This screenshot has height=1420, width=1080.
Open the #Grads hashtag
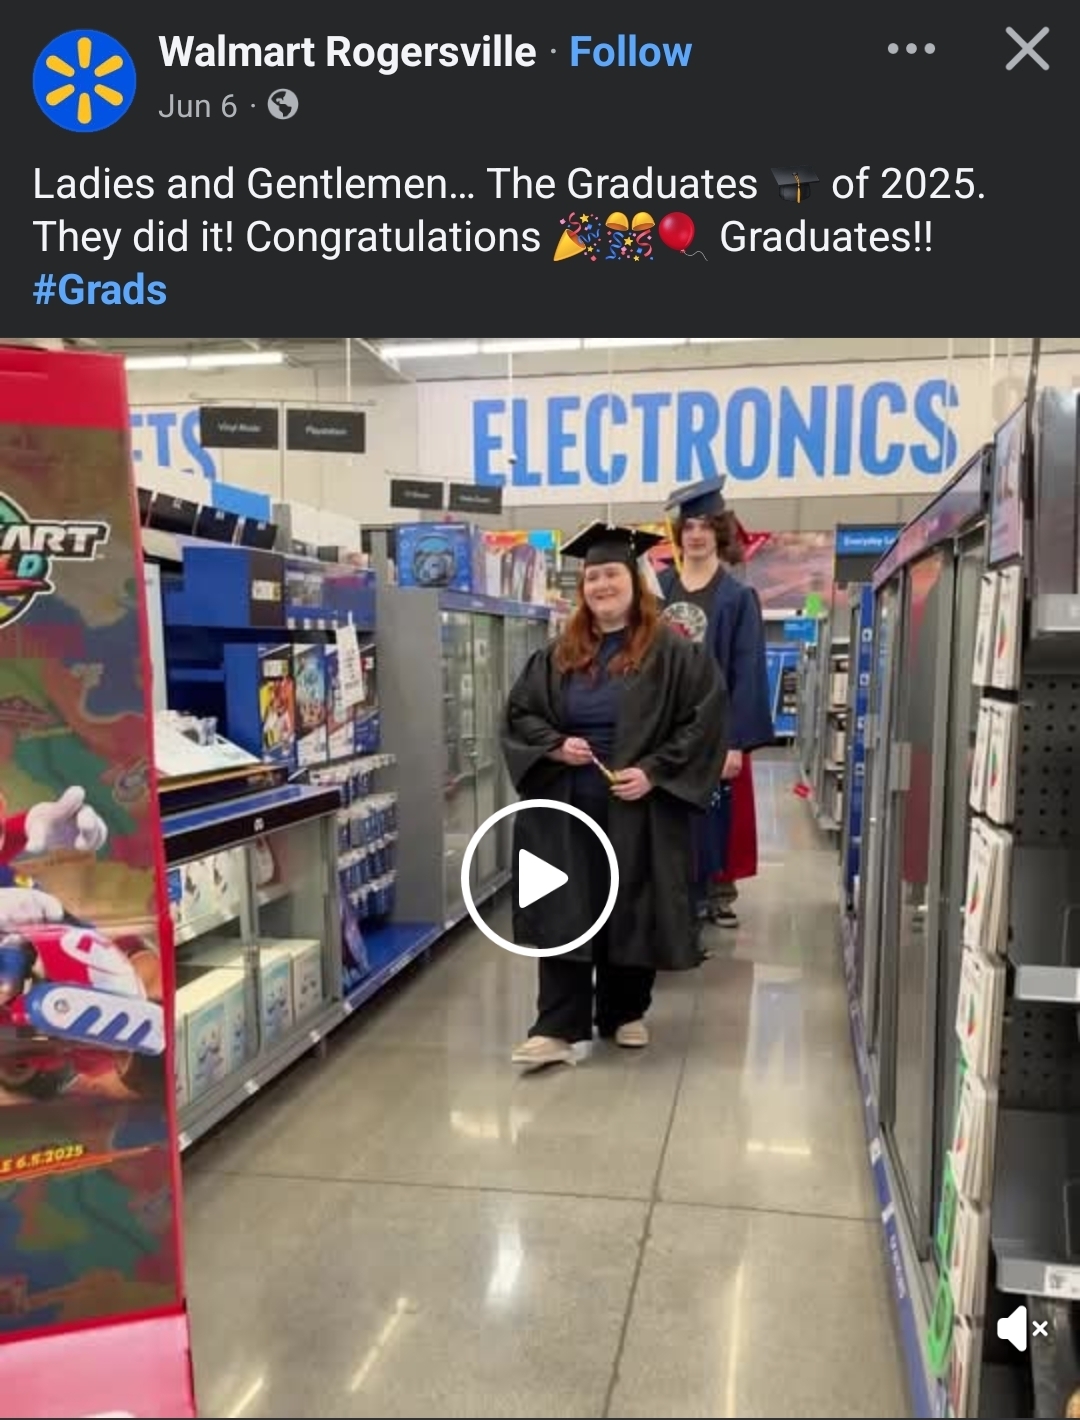(x=100, y=290)
